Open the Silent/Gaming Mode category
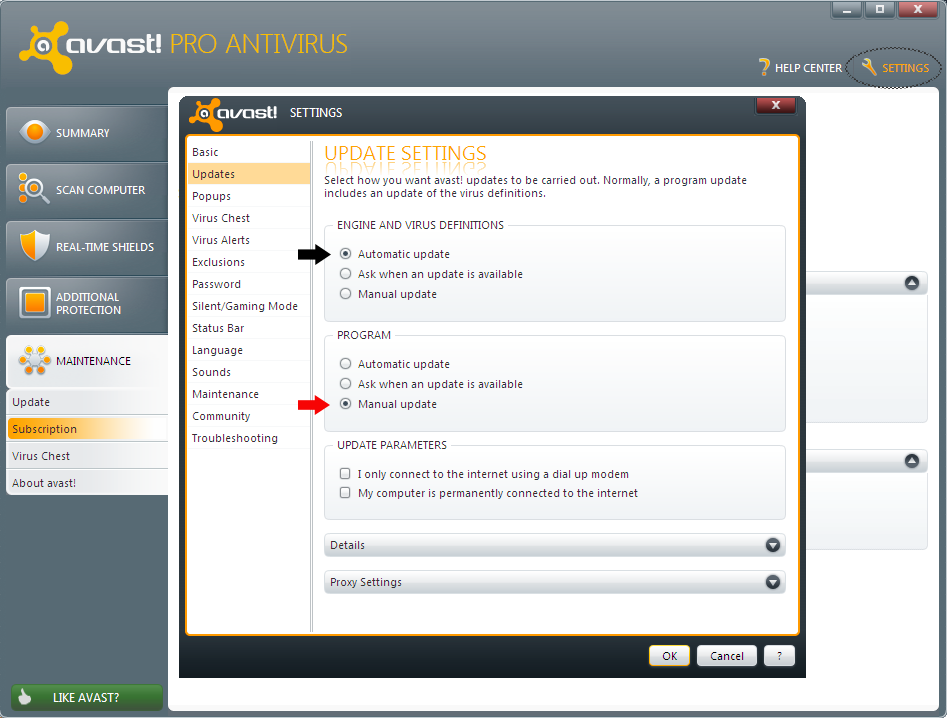 [249, 306]
